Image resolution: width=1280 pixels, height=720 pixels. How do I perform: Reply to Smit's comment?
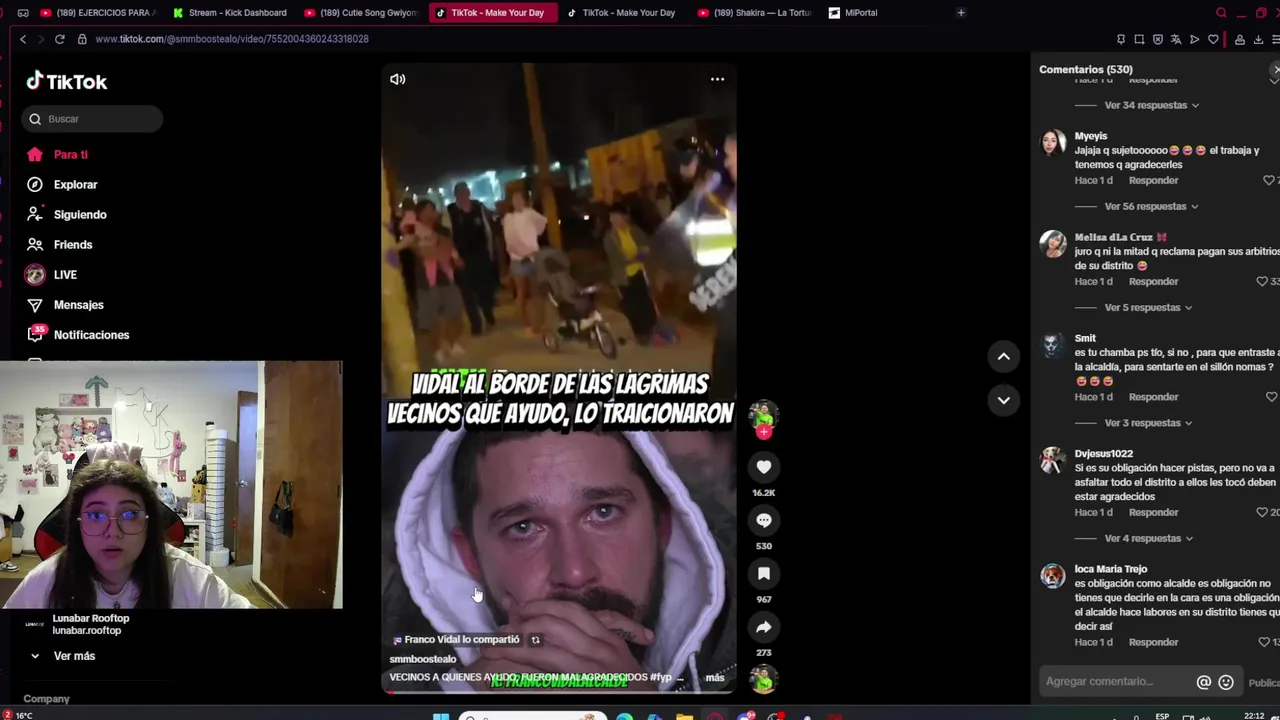[x=1153, y=397]
